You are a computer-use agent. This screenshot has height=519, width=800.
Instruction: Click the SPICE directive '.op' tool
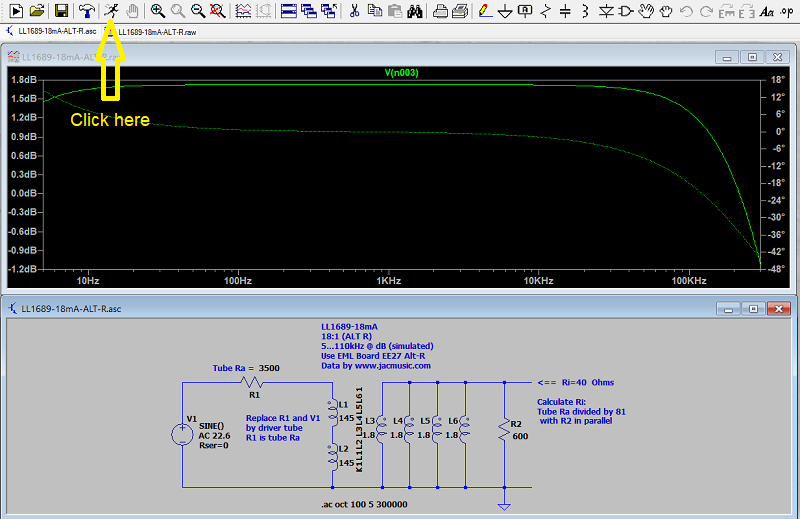point(788,11)
